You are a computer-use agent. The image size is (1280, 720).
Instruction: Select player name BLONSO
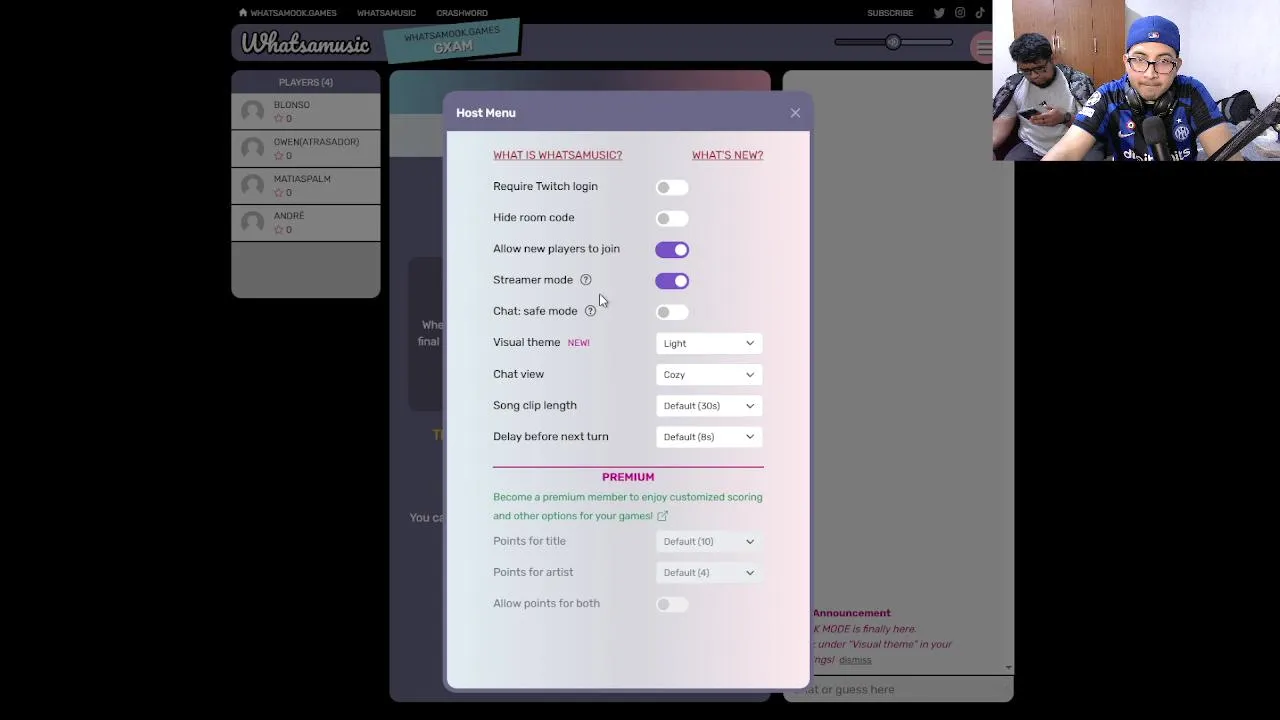point(292,105)
